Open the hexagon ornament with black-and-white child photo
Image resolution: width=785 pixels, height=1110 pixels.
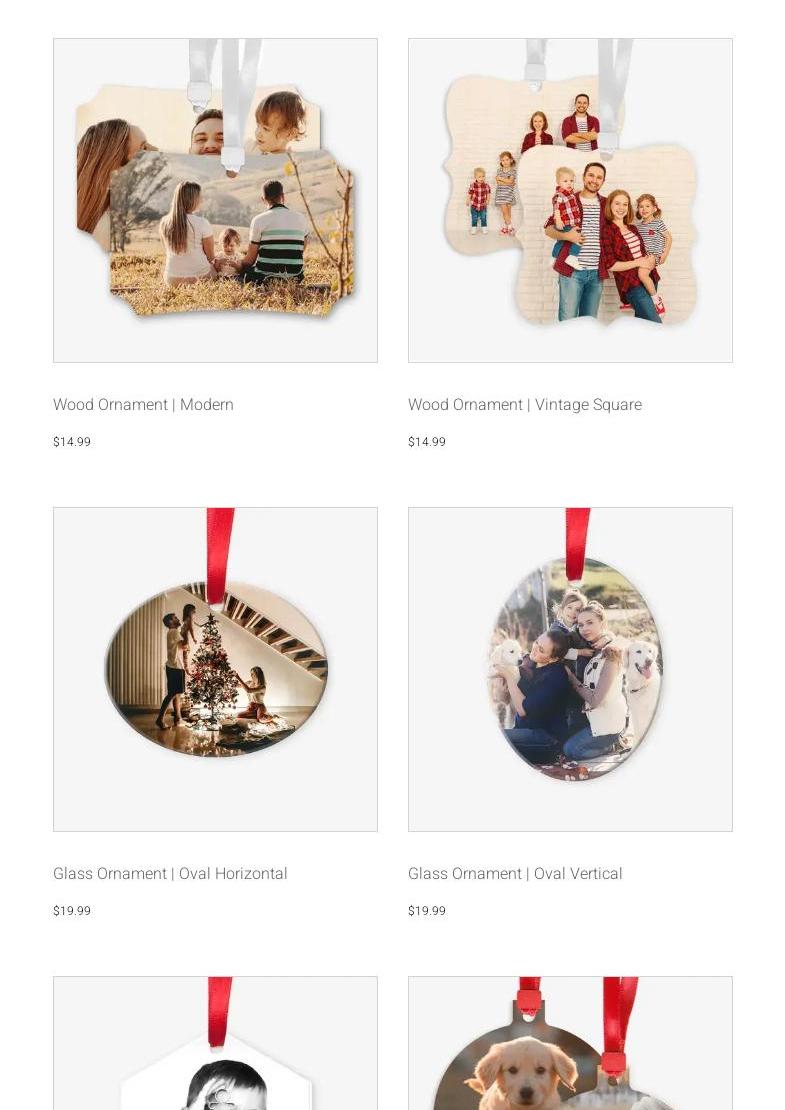[215, 1043]
